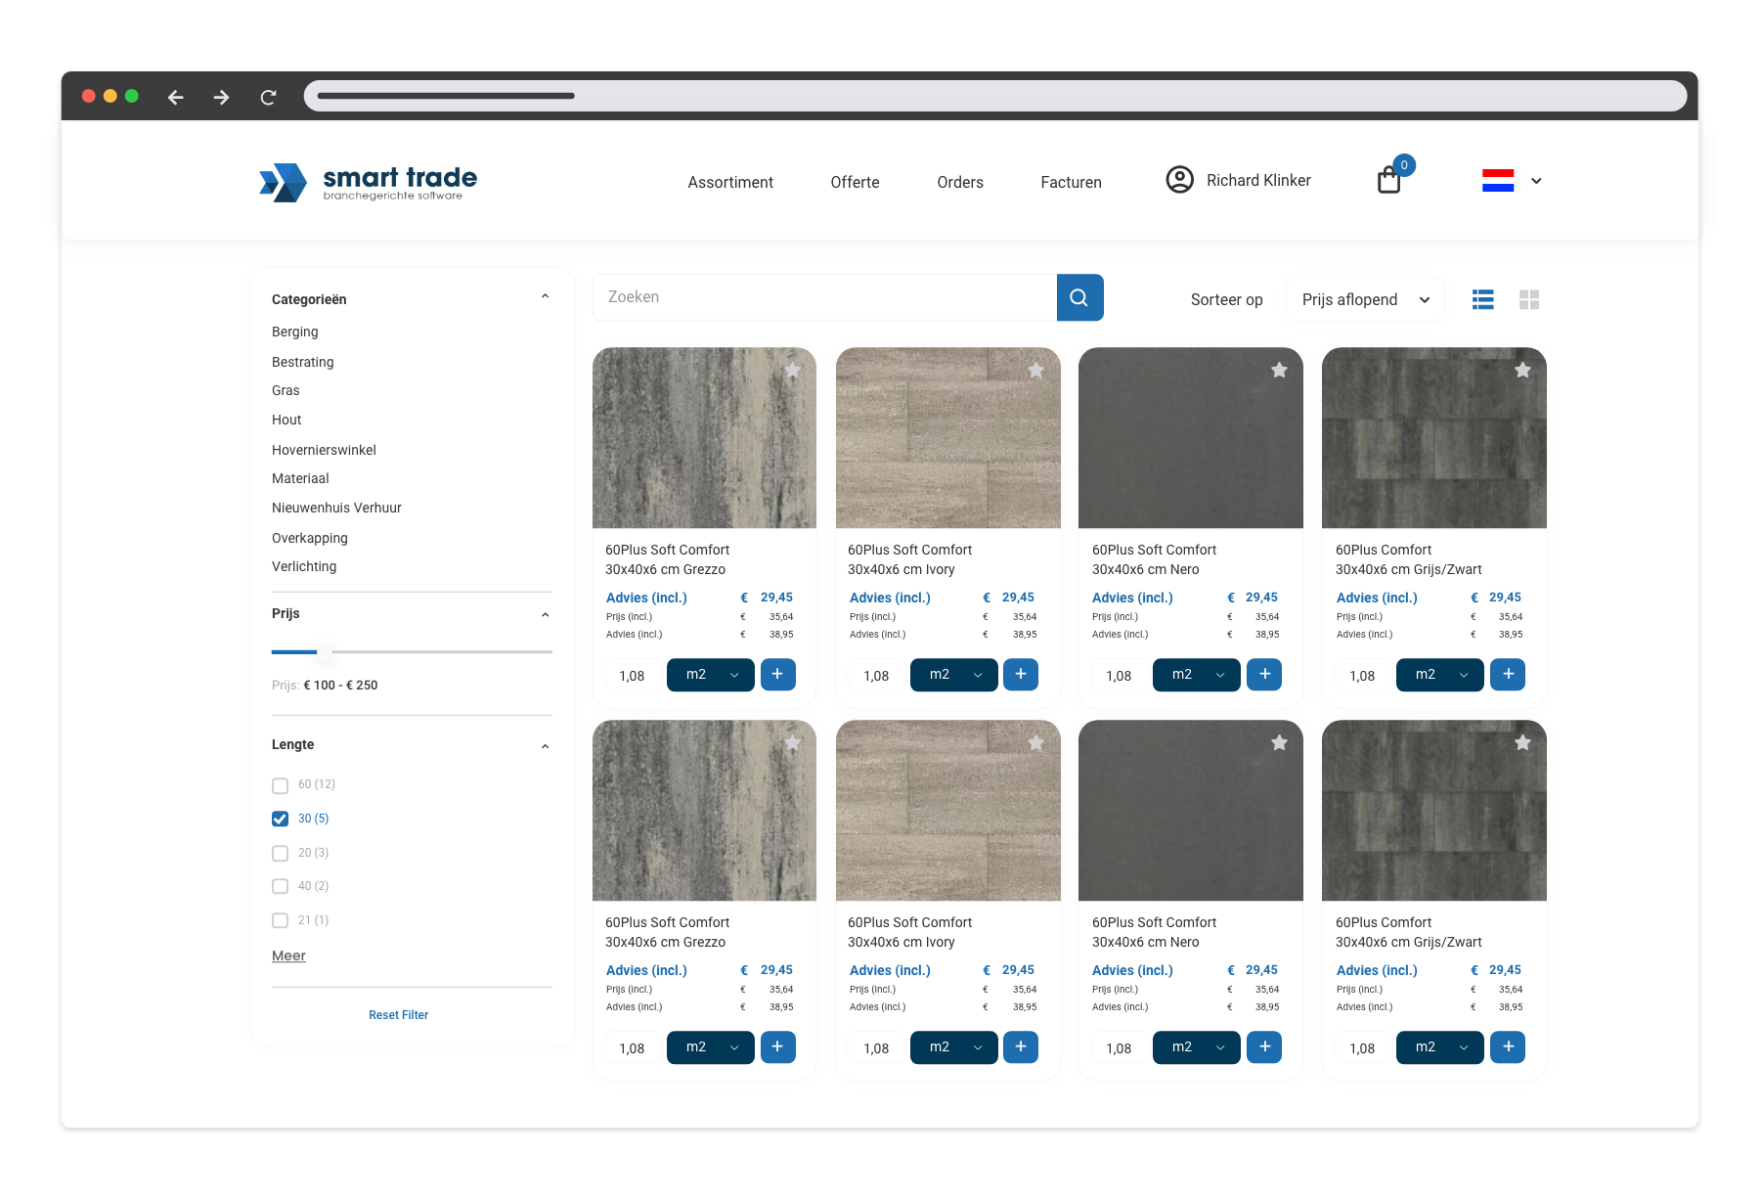
Task: Add the first-row Nero tile with plus button
Action: [1264, 674]
